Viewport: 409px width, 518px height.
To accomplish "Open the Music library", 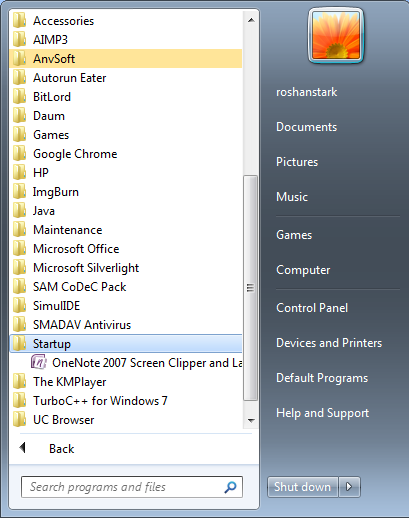I will point(292,197).
